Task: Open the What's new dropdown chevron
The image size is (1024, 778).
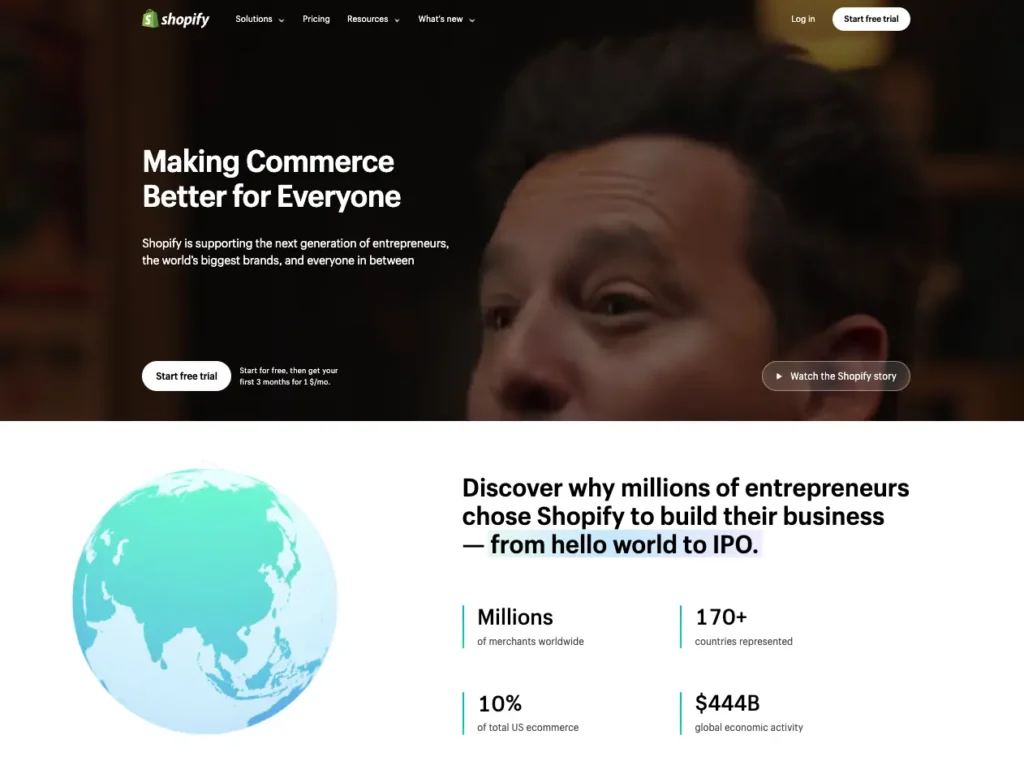Action: pos(472,20)
